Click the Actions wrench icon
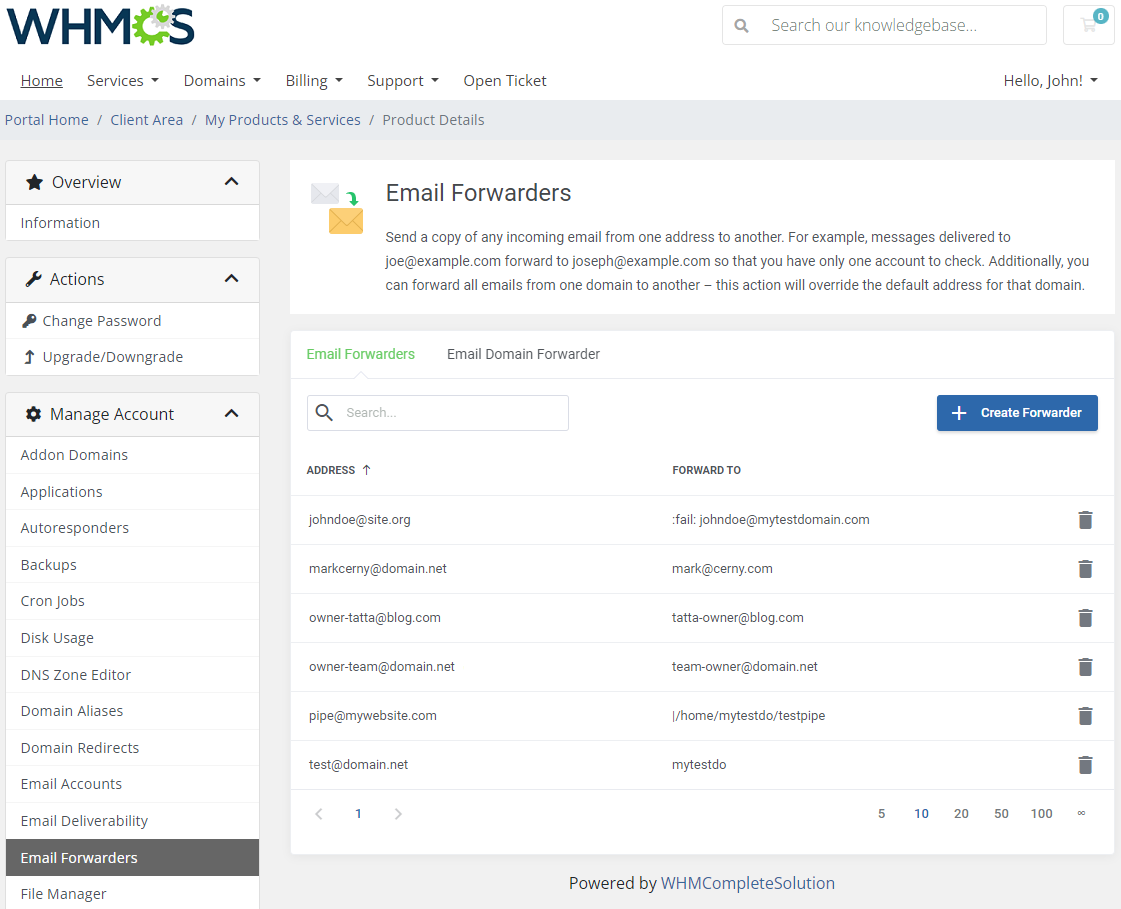The height and width of the screenshot is (909, 1121). pyautogui.click(x=34, y=279)
